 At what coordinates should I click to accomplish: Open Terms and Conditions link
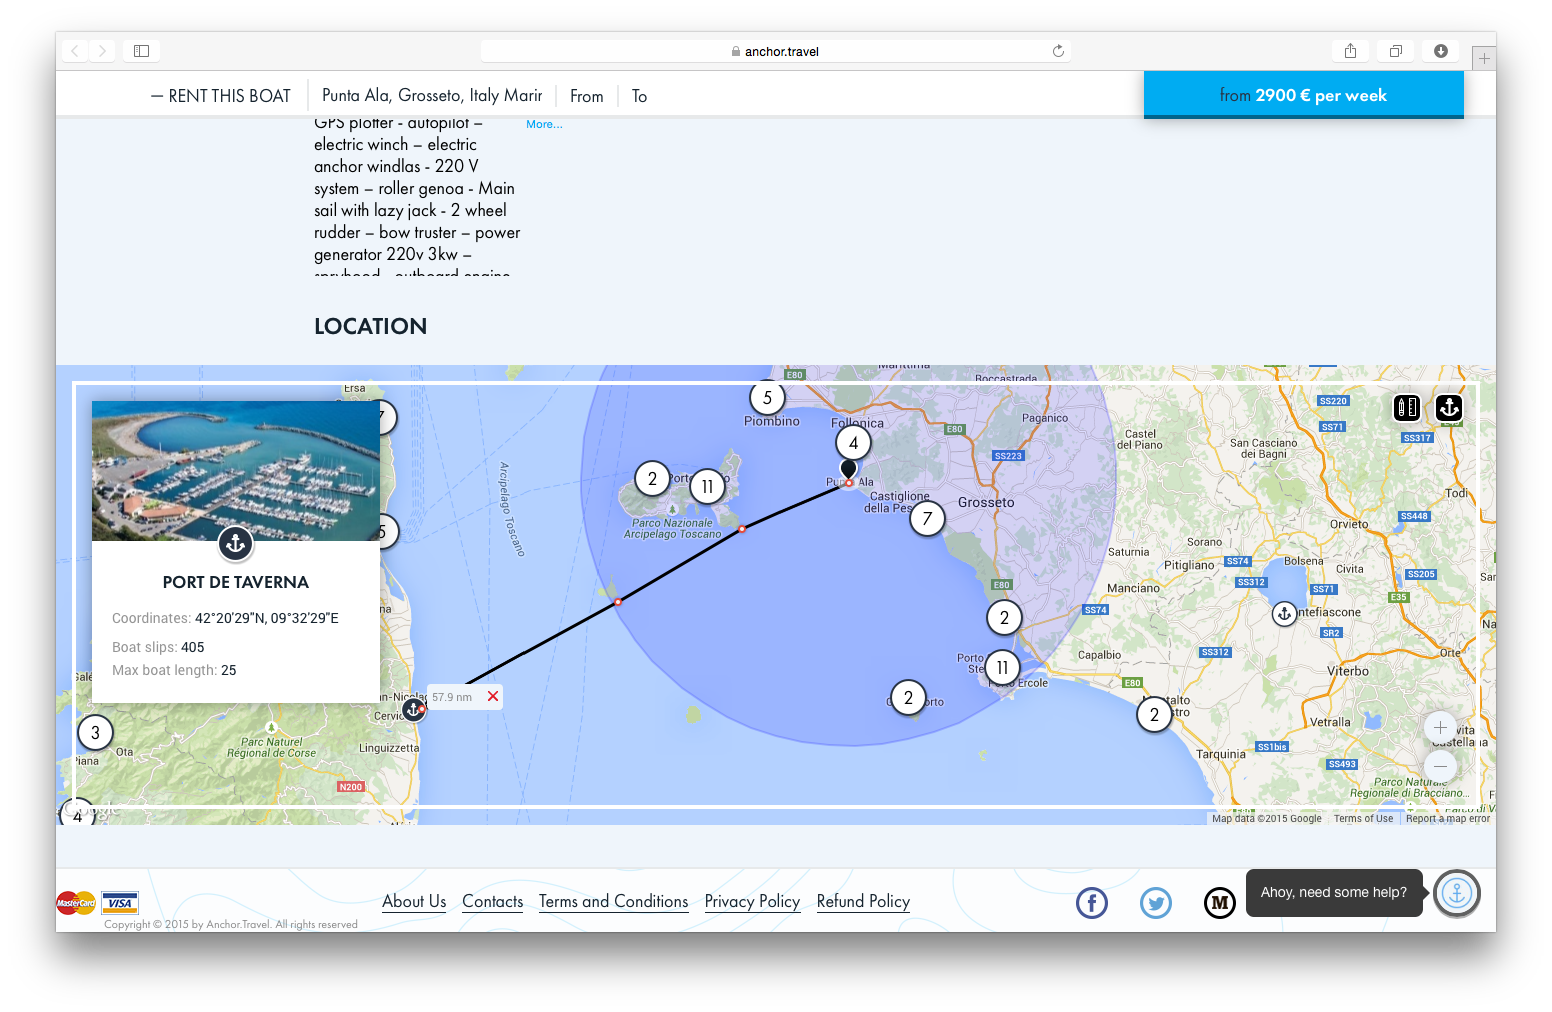pyautogui.click(x=614, y=901)
